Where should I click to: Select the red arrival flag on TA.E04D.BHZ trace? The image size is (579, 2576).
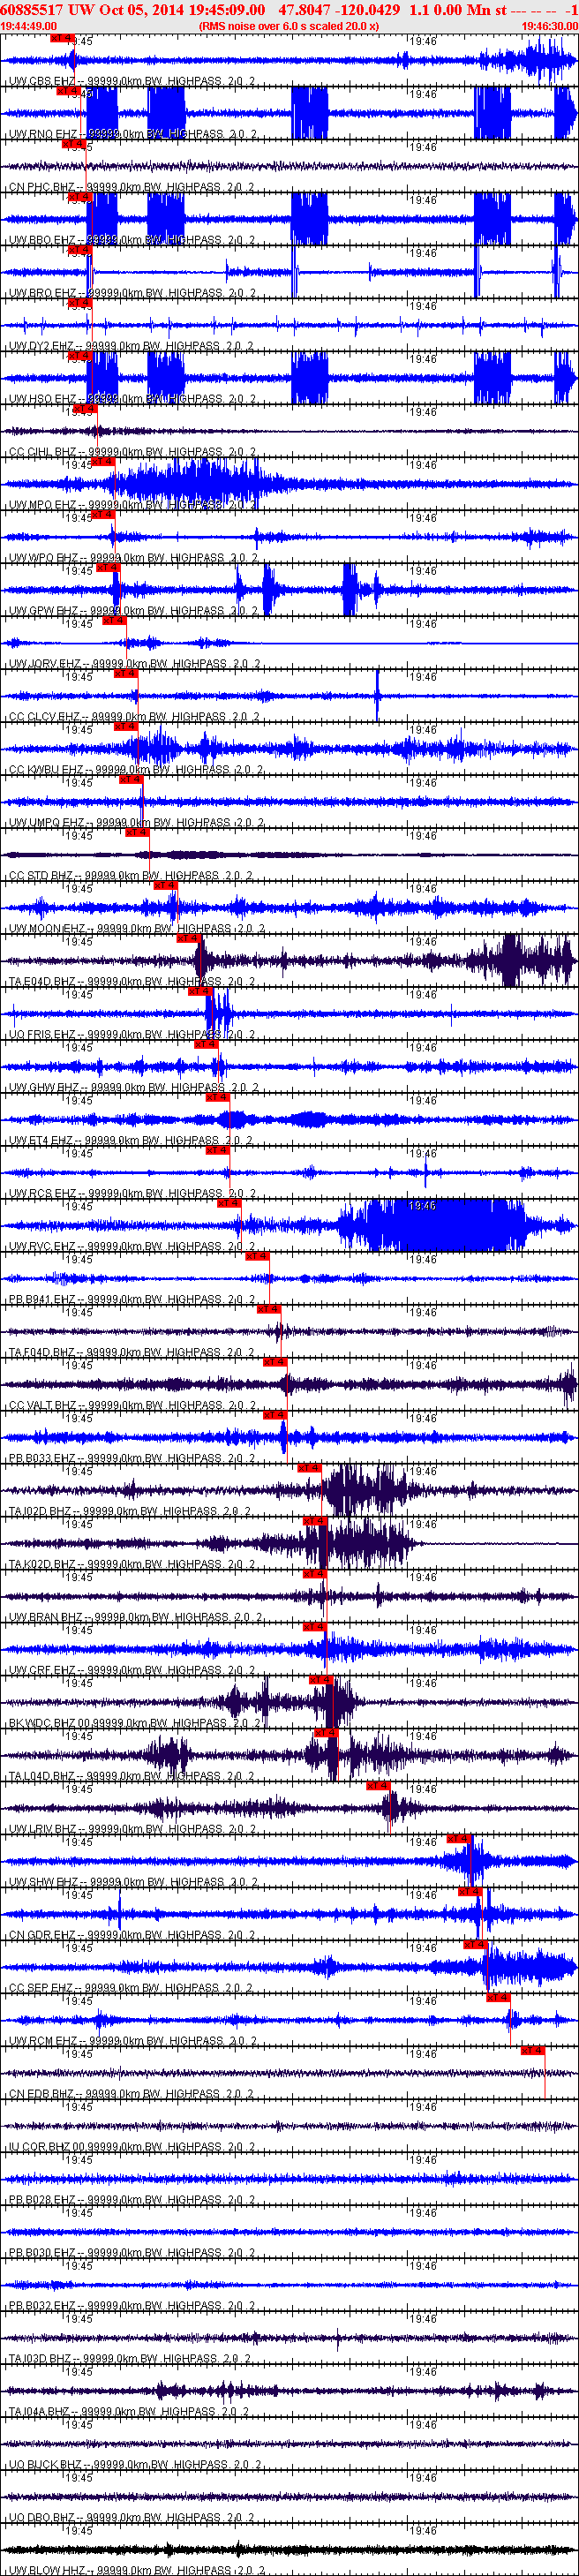click(188, 938)
